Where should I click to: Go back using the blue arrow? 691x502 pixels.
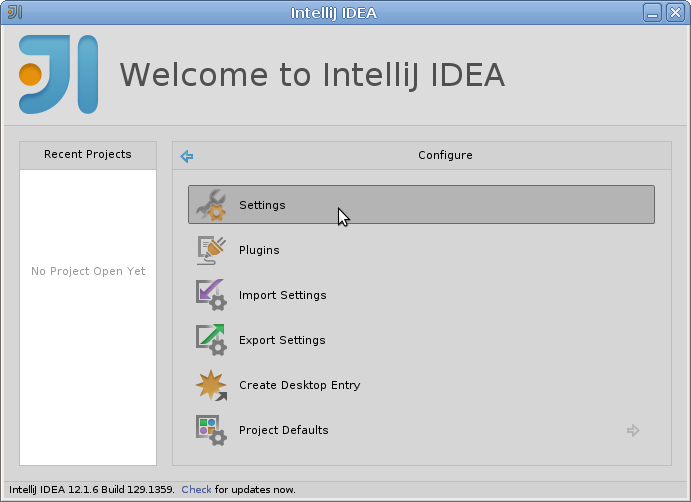tap(187, 156)
